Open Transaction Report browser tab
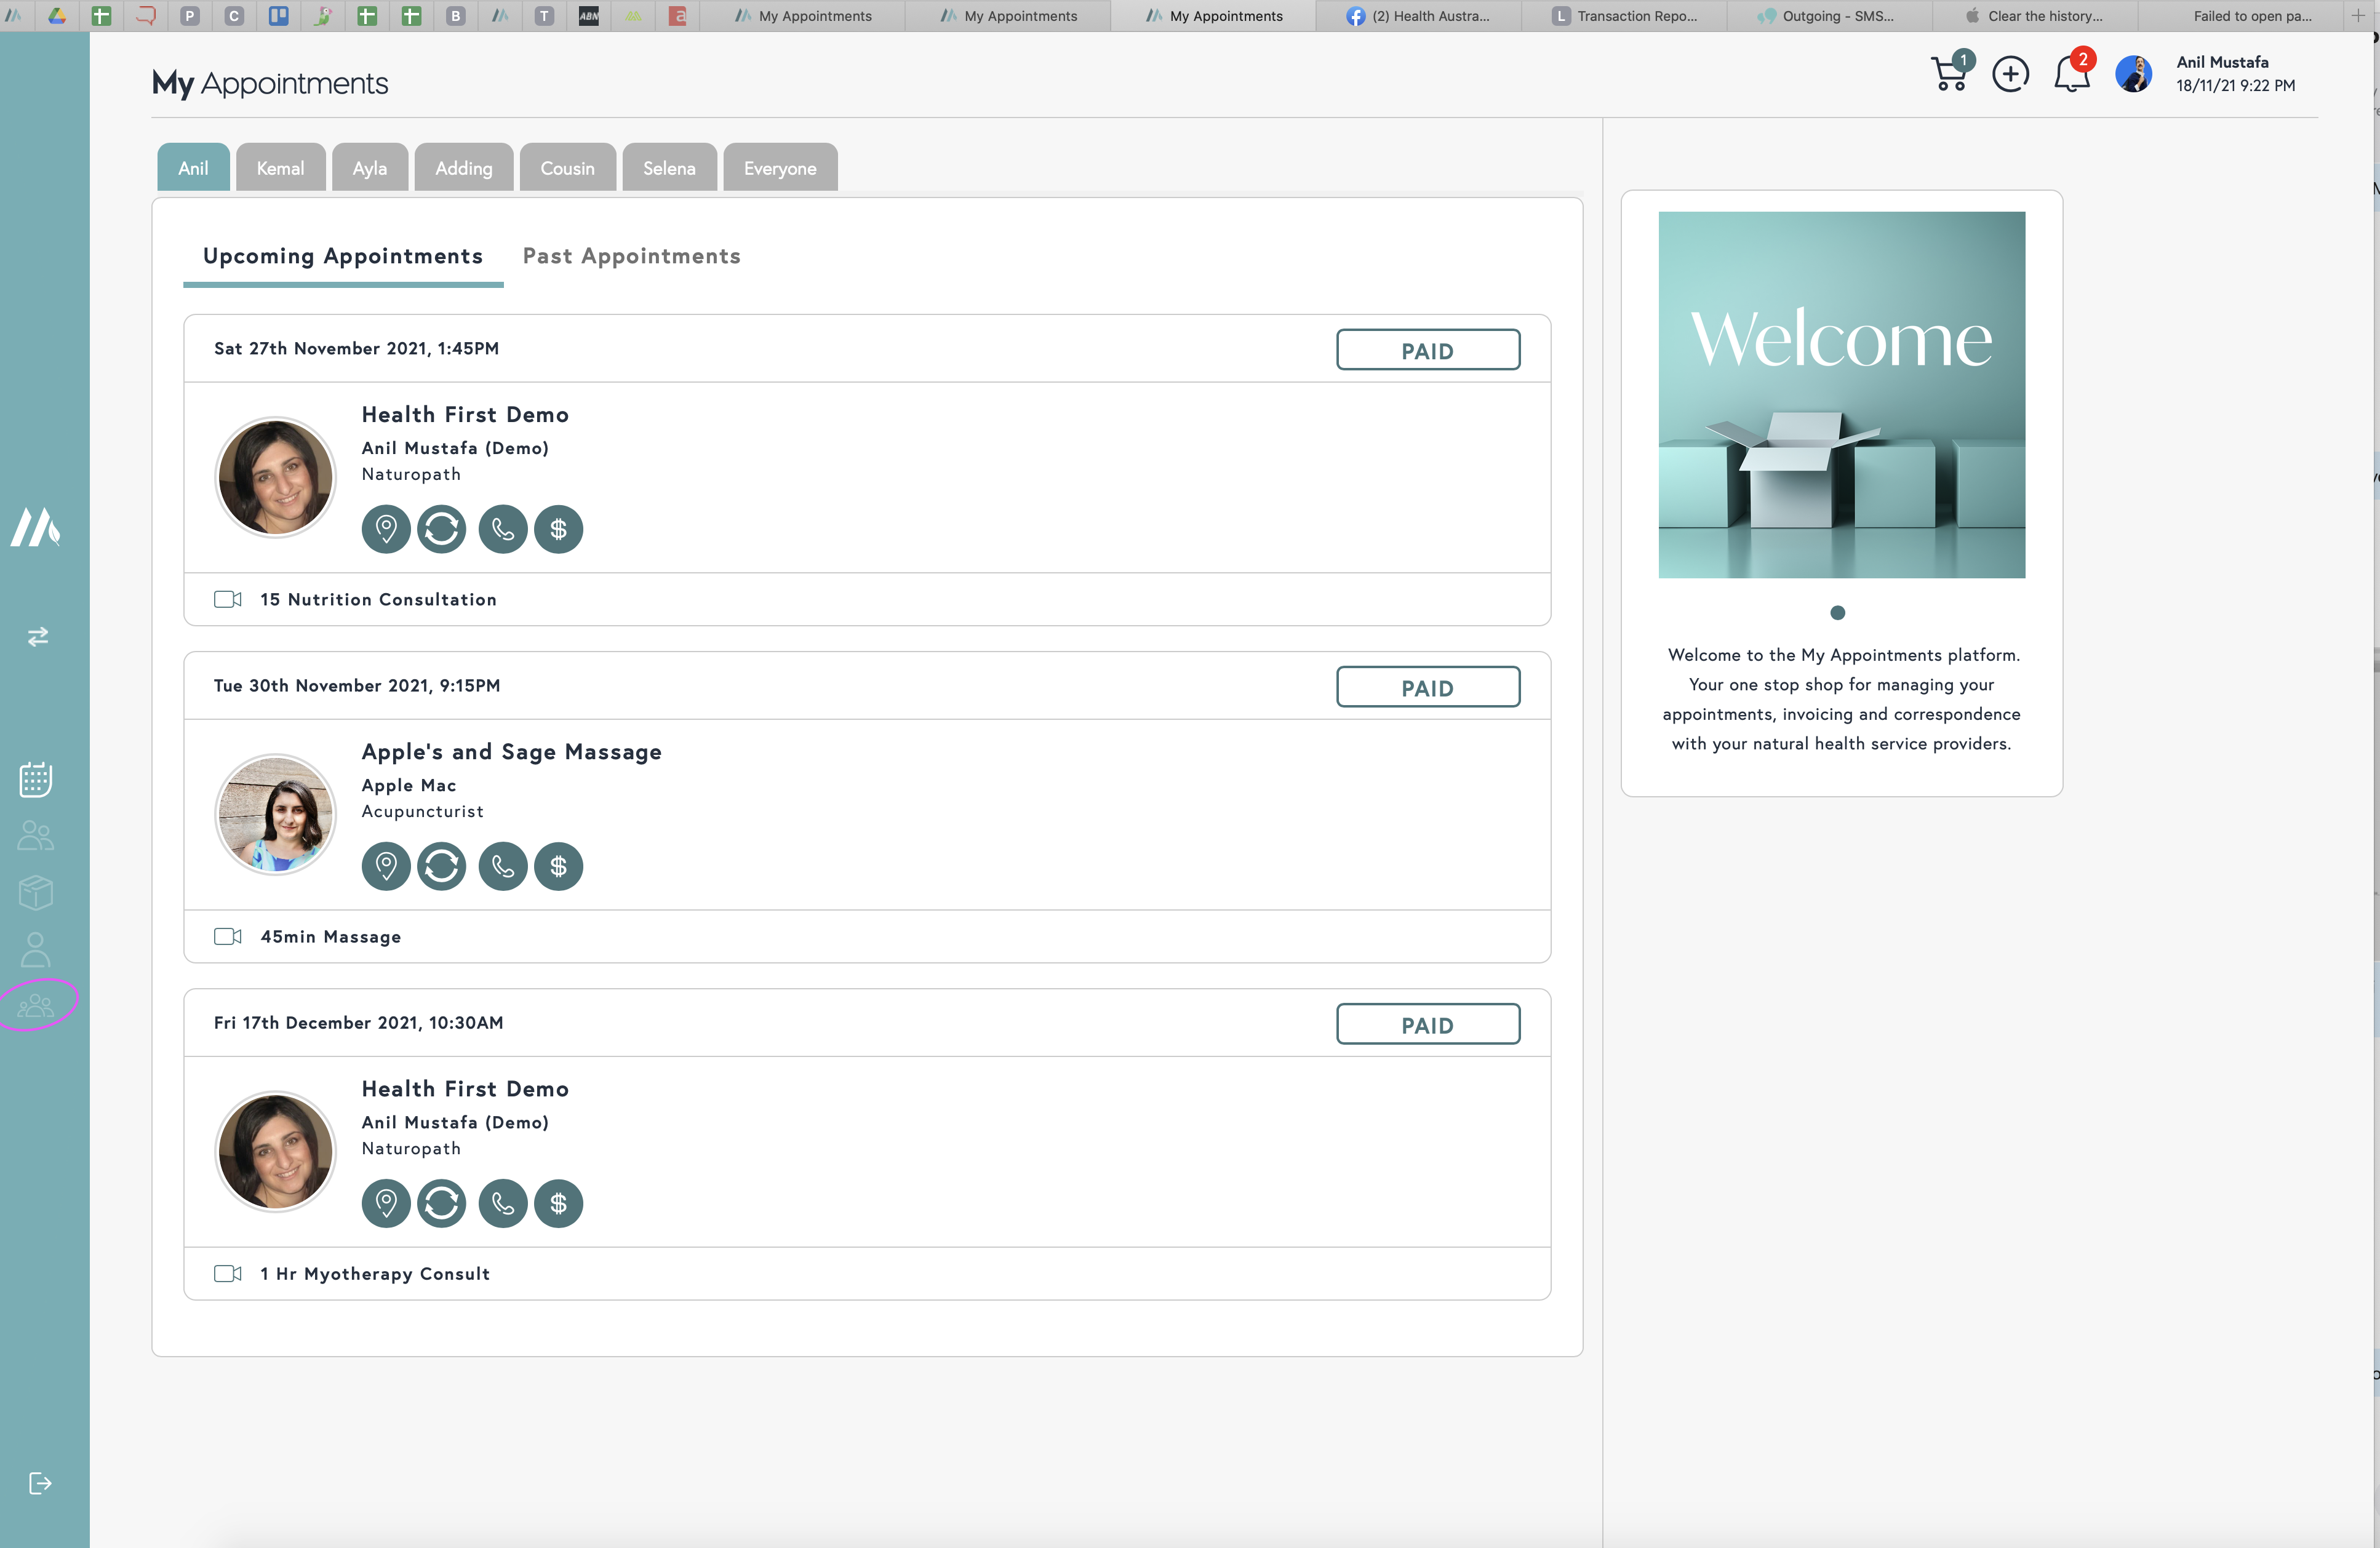The width and height of the screenshot is (2380, 1548). point(1625,16)
